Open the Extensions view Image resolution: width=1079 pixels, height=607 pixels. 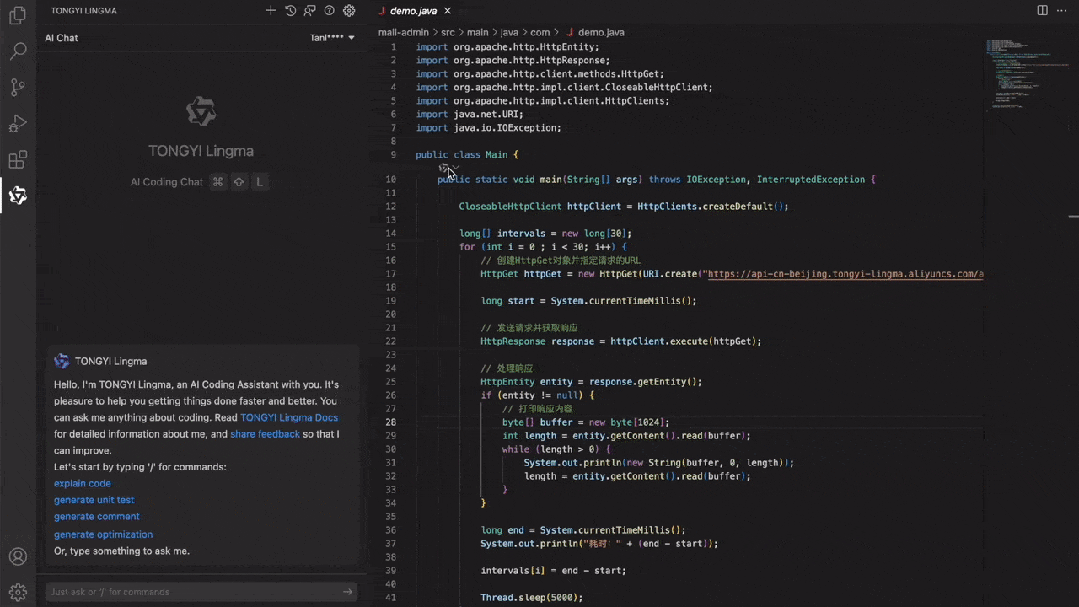tap(17, 160)
